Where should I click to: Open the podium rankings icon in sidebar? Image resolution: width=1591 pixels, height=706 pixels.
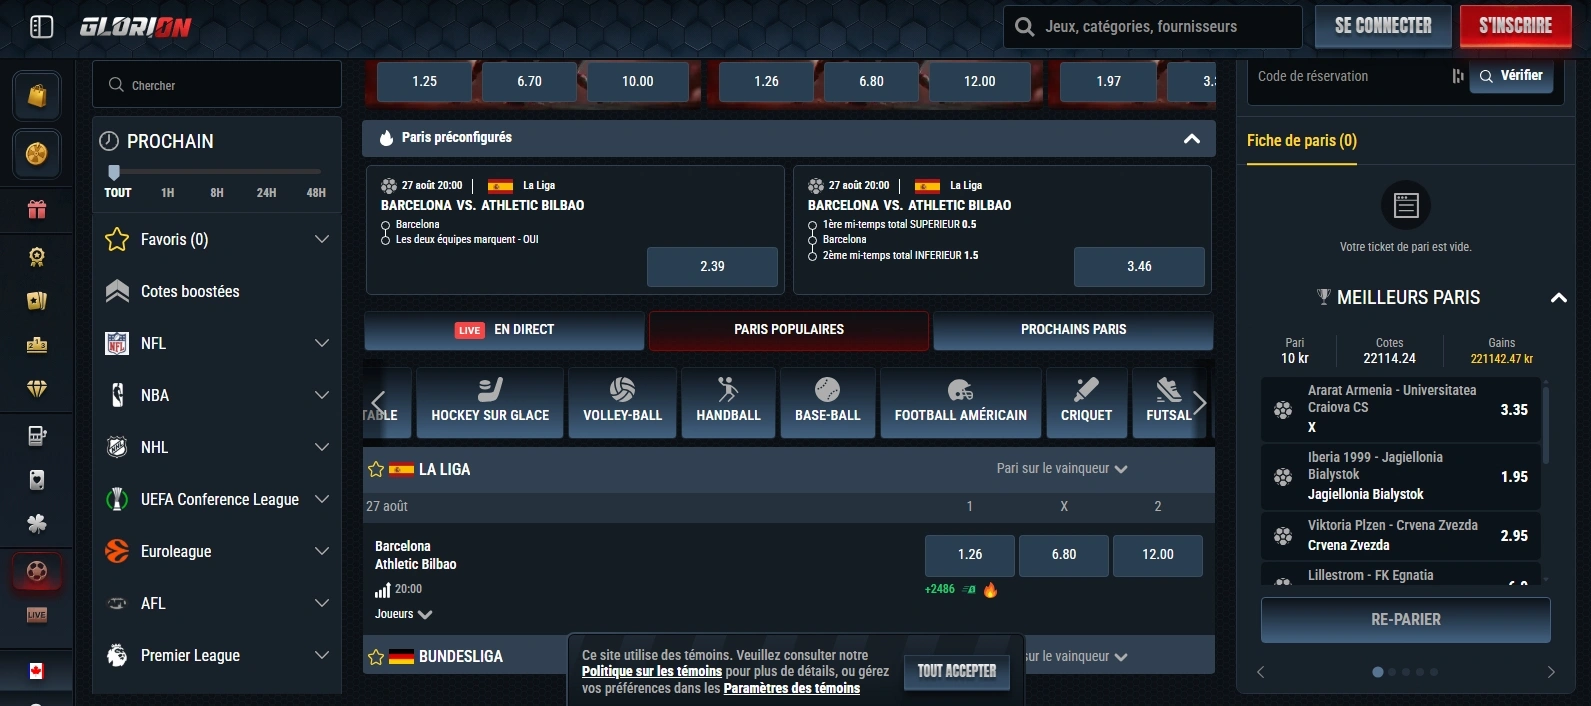(37, 345)
